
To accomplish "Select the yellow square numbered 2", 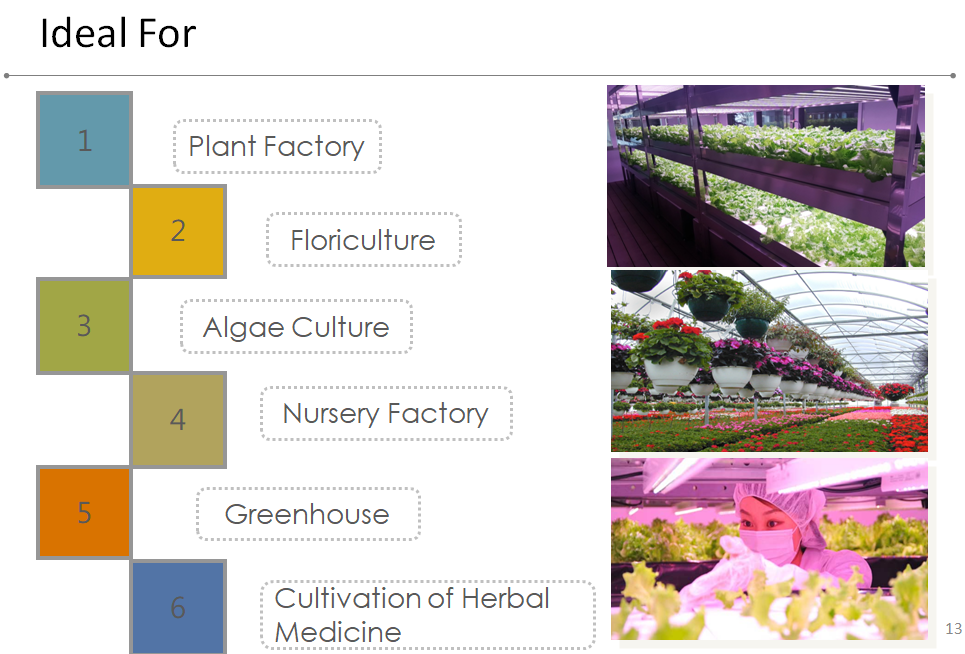I will [x=178, y=231].
